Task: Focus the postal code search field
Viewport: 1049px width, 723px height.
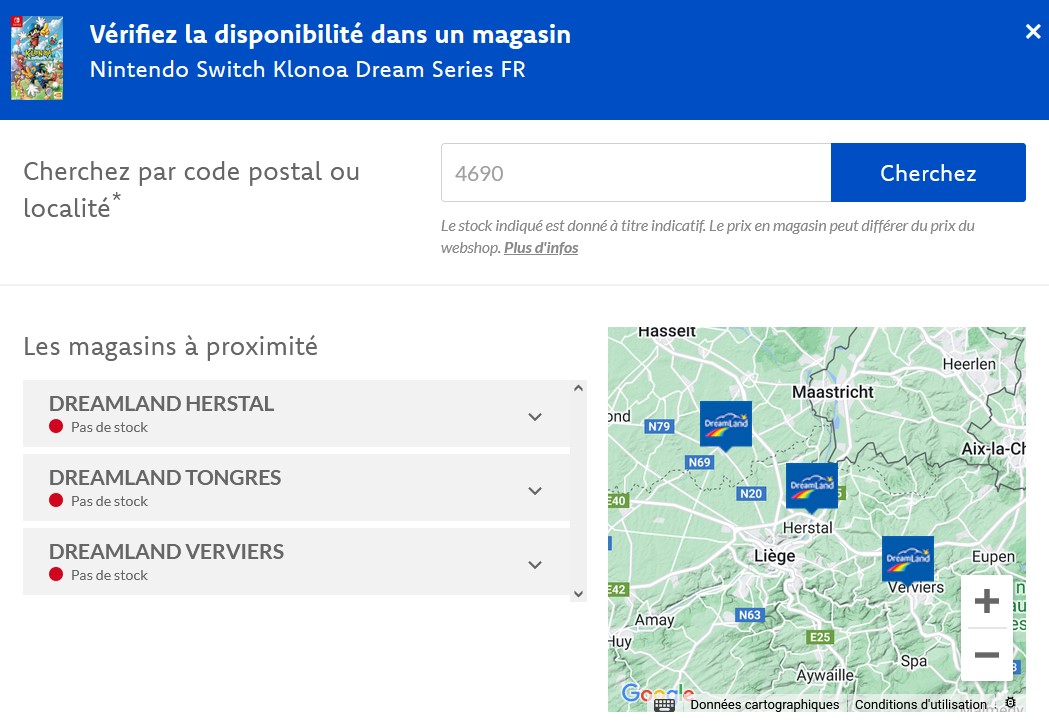Action: 636,173
